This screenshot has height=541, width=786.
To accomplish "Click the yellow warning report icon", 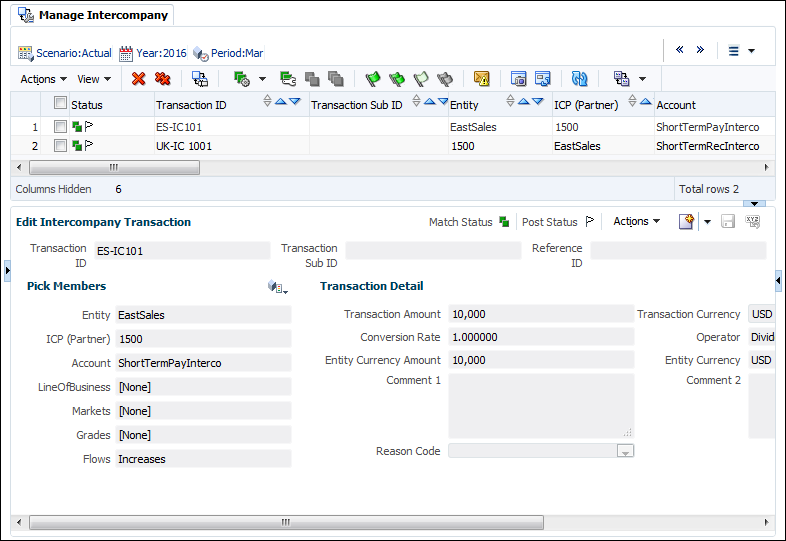I will [x=482, y=79].
